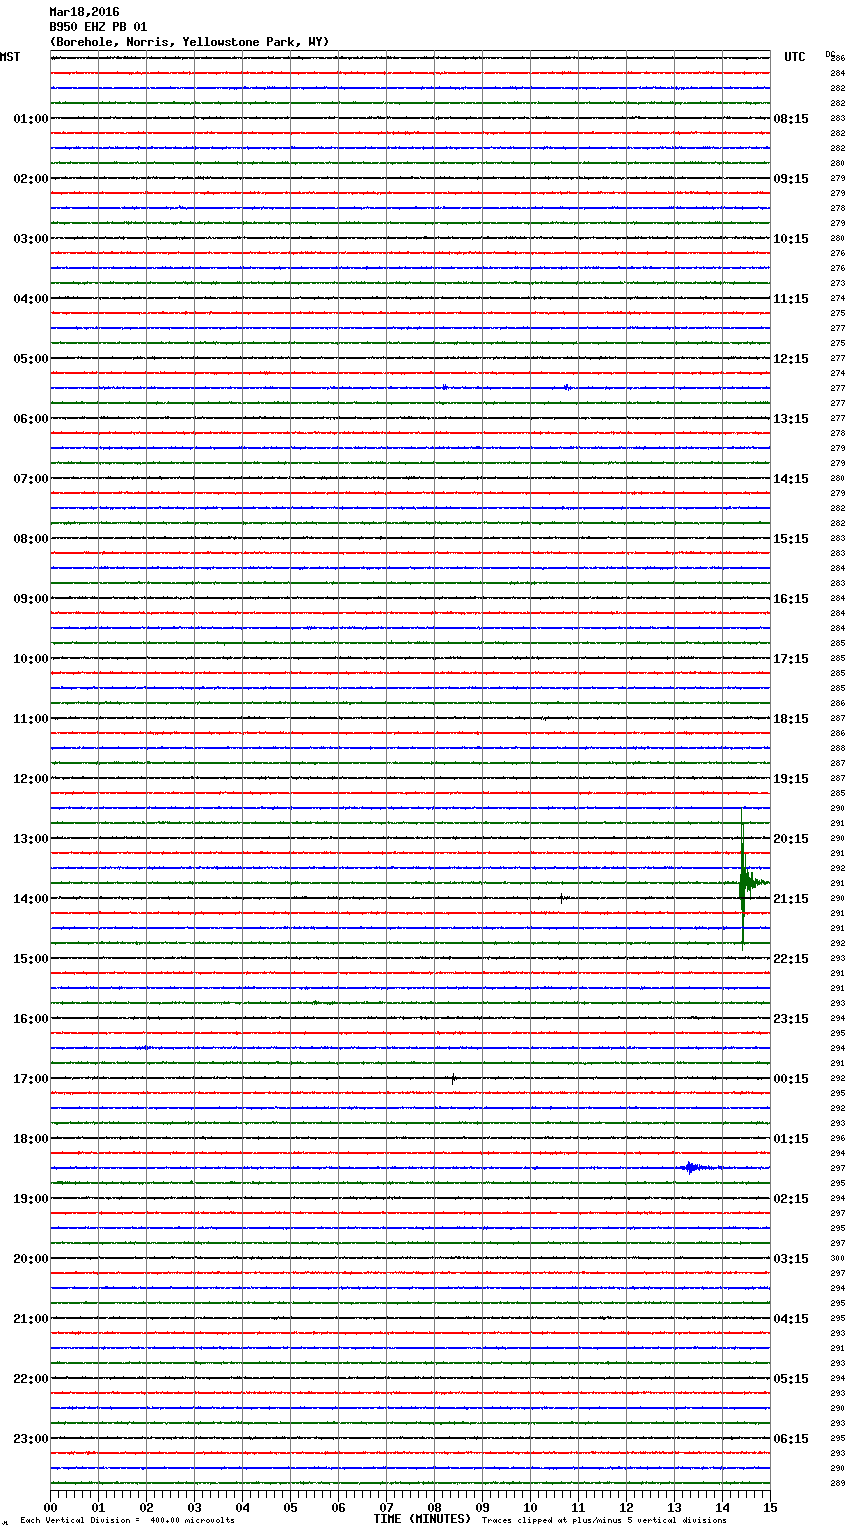Click the 11:00 MST time label
850x1534 pixels.
31,719
